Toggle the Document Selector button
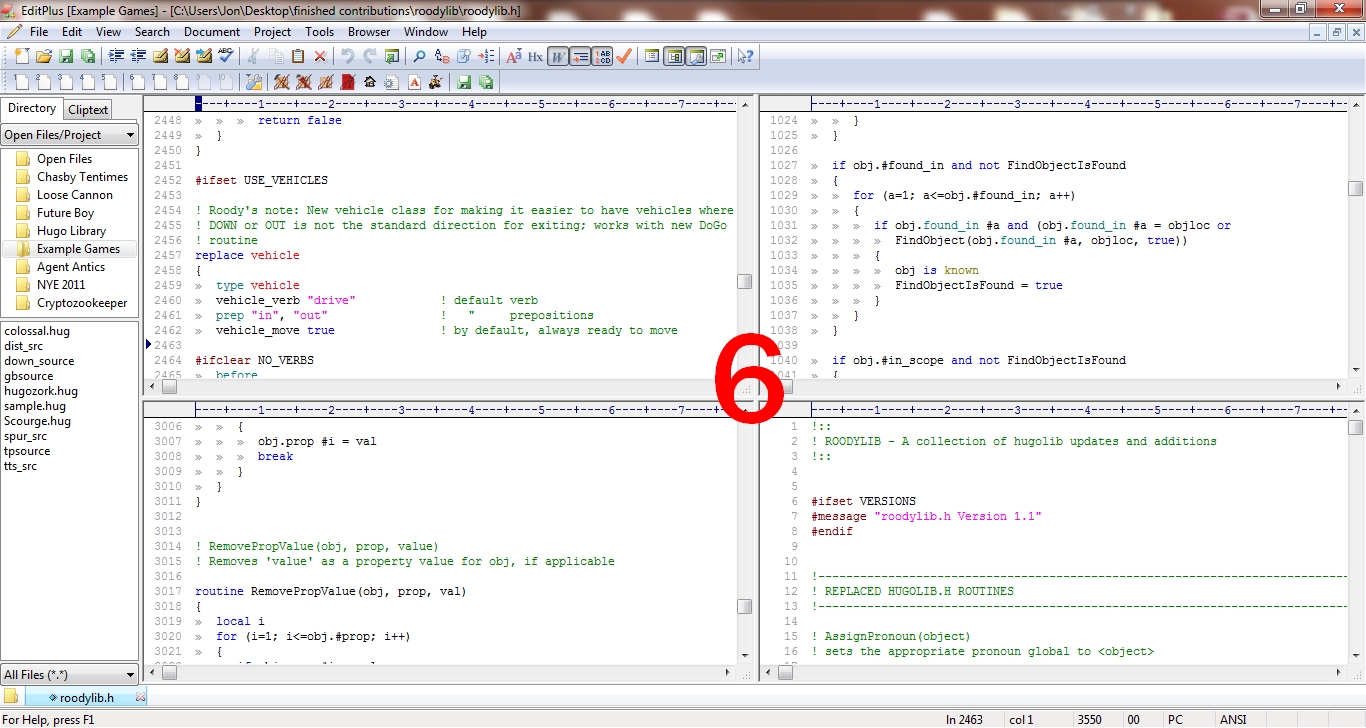This screenshot has height=728, width=1366. pyautogui.click(x=652, y=56)
